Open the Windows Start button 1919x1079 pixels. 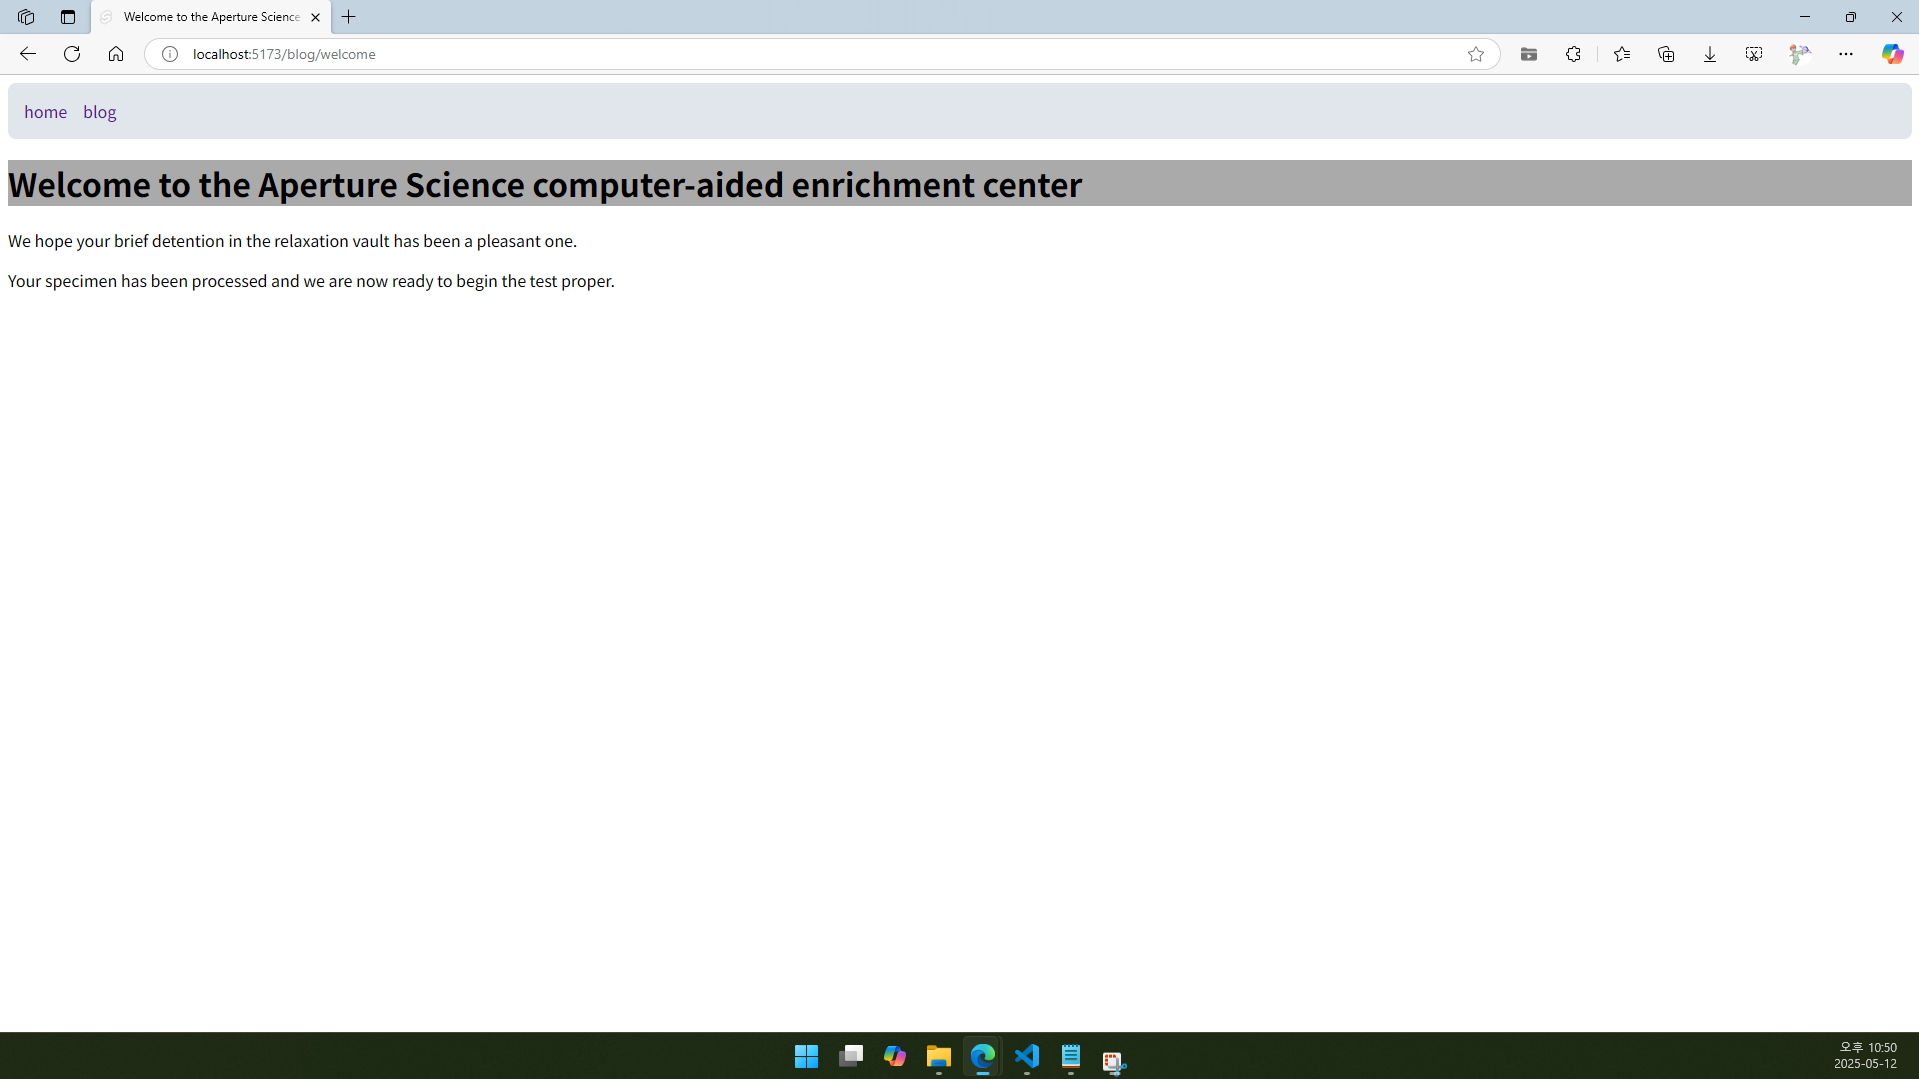click(x=806, y=1056)
